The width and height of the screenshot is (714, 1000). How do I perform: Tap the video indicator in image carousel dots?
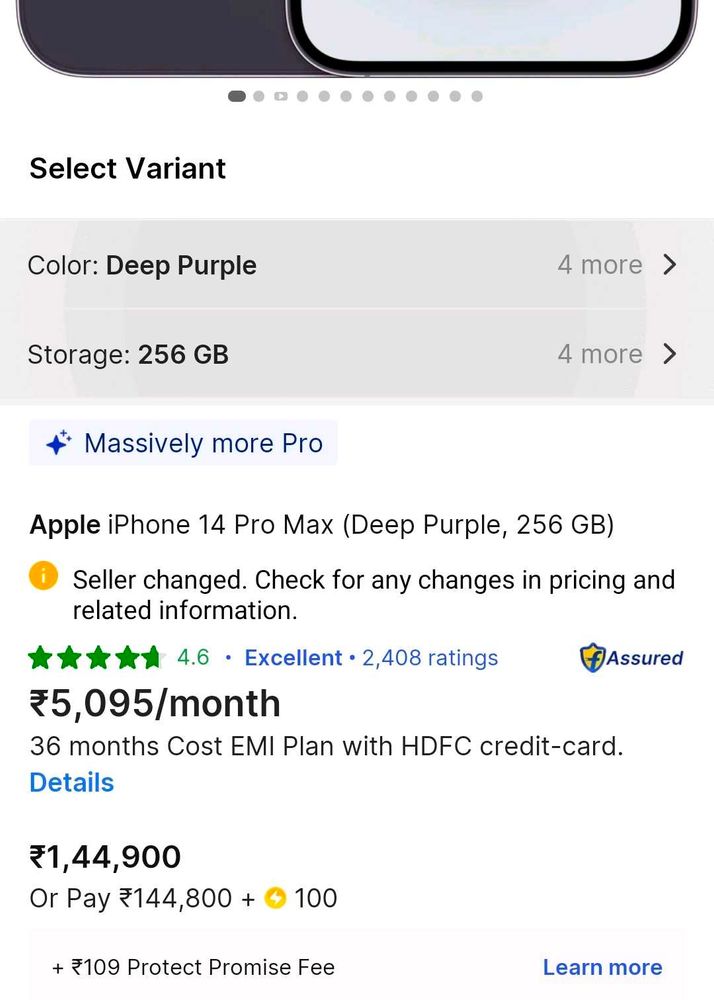click(281, 96)
